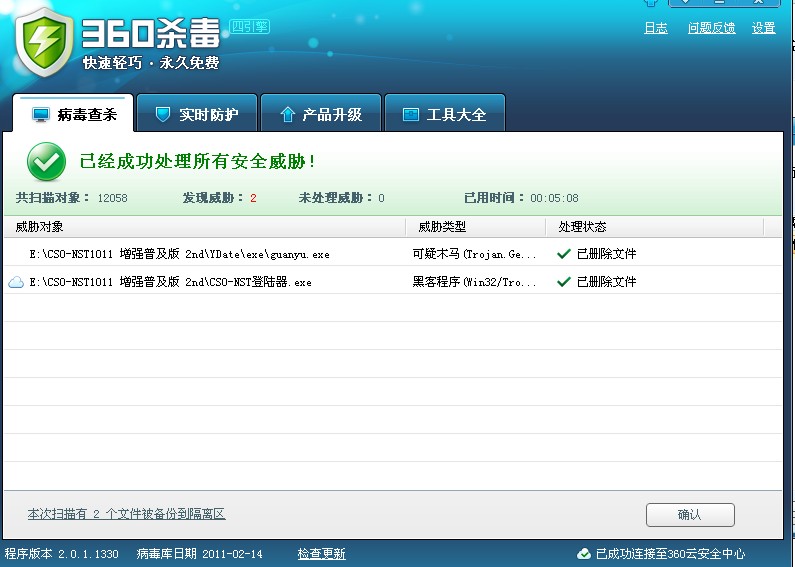Click the 360 shield logo
The height and width of the screenshot is (567, 795).
45,43
